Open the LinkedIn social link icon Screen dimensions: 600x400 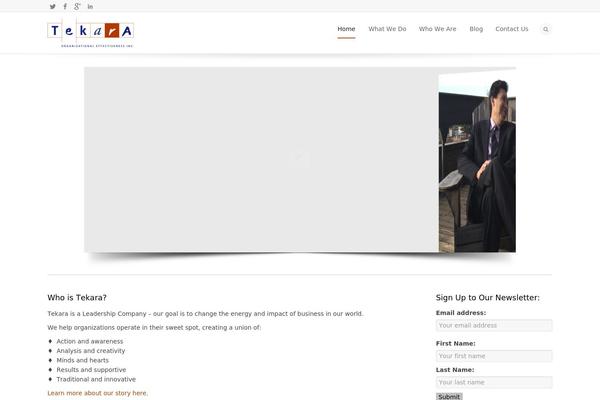click(x=90, y=7)
